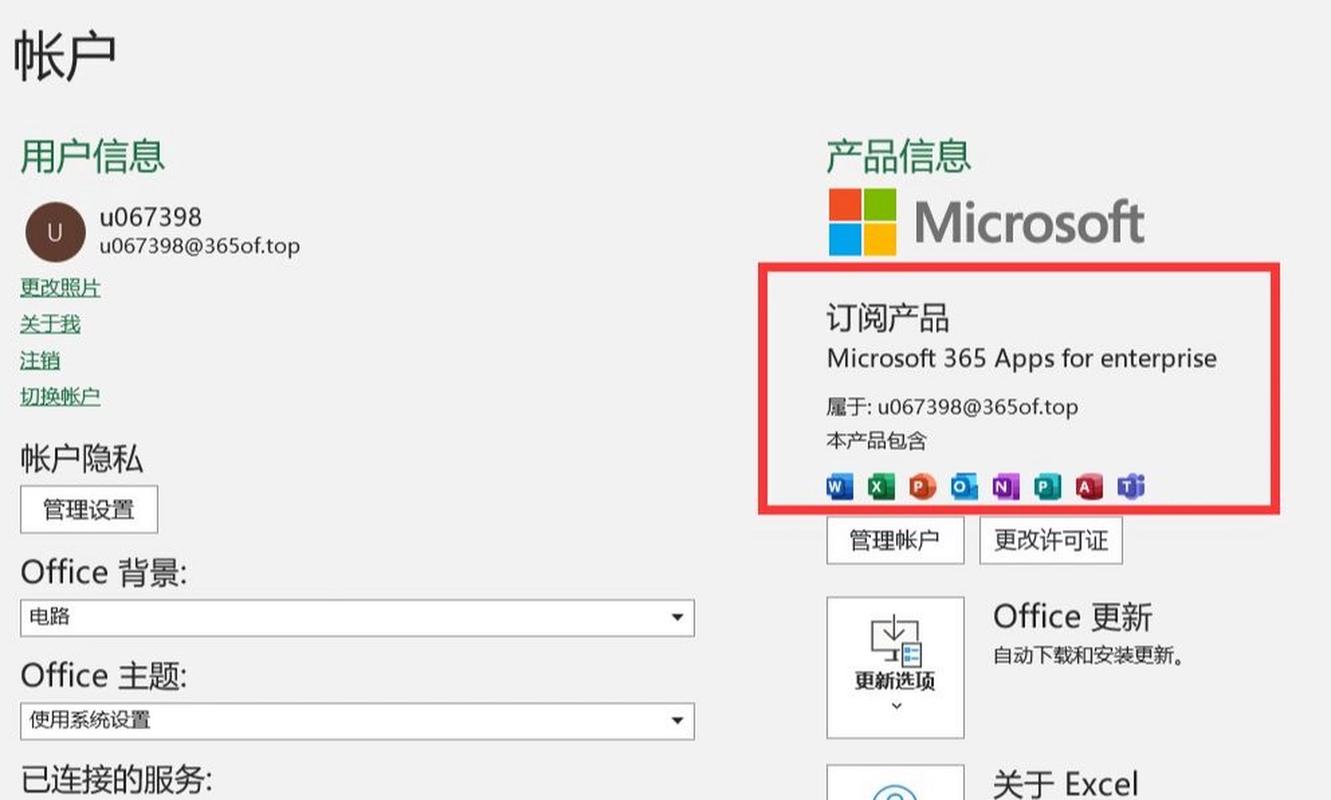Click the 切换帐户 switch account link
This screenshot has height=800, width=1331.
(x=61, y=396)
